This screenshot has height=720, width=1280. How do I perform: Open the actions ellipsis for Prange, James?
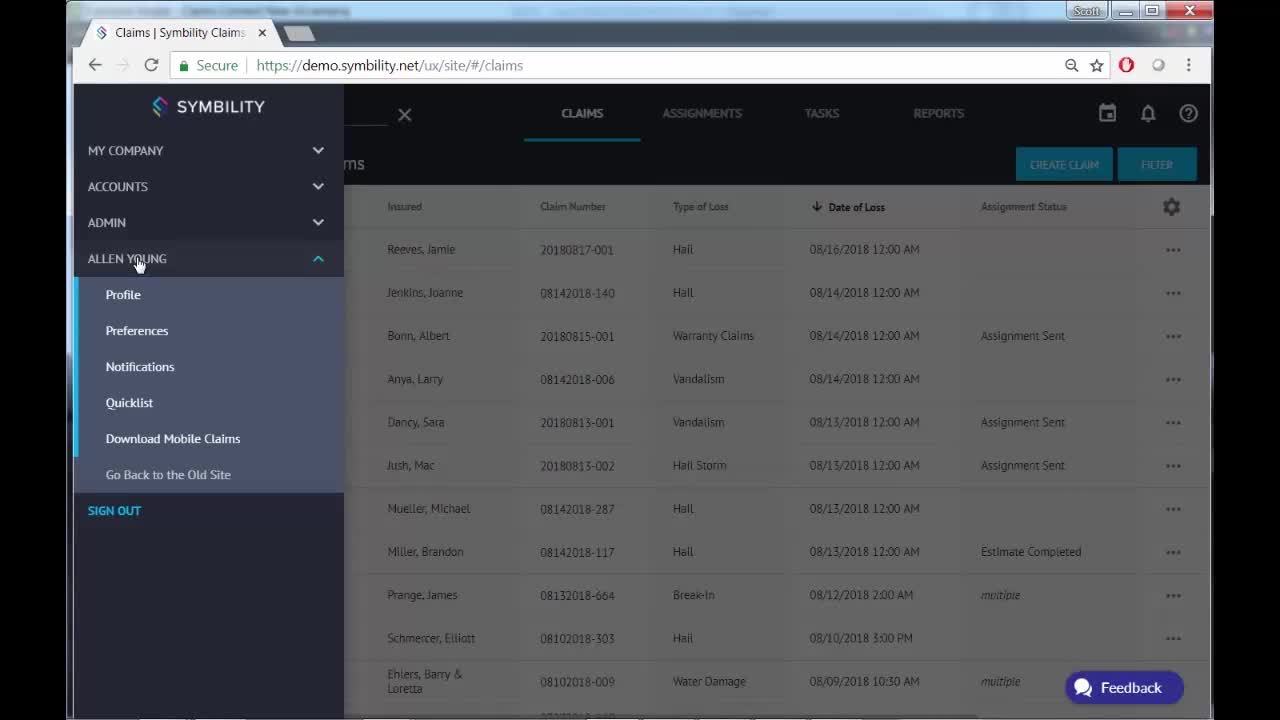click(x=1173, y=595)
